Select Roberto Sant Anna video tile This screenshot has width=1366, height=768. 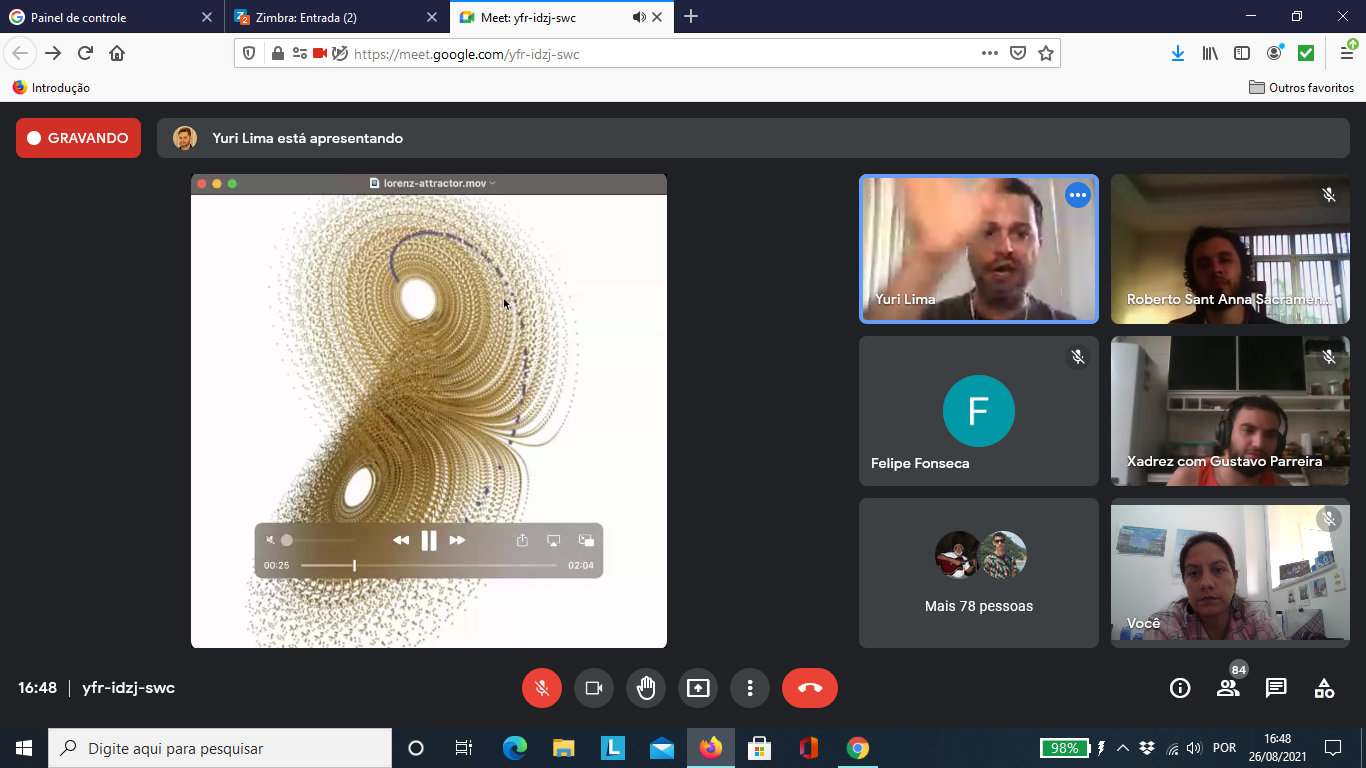coord(1230,249)
